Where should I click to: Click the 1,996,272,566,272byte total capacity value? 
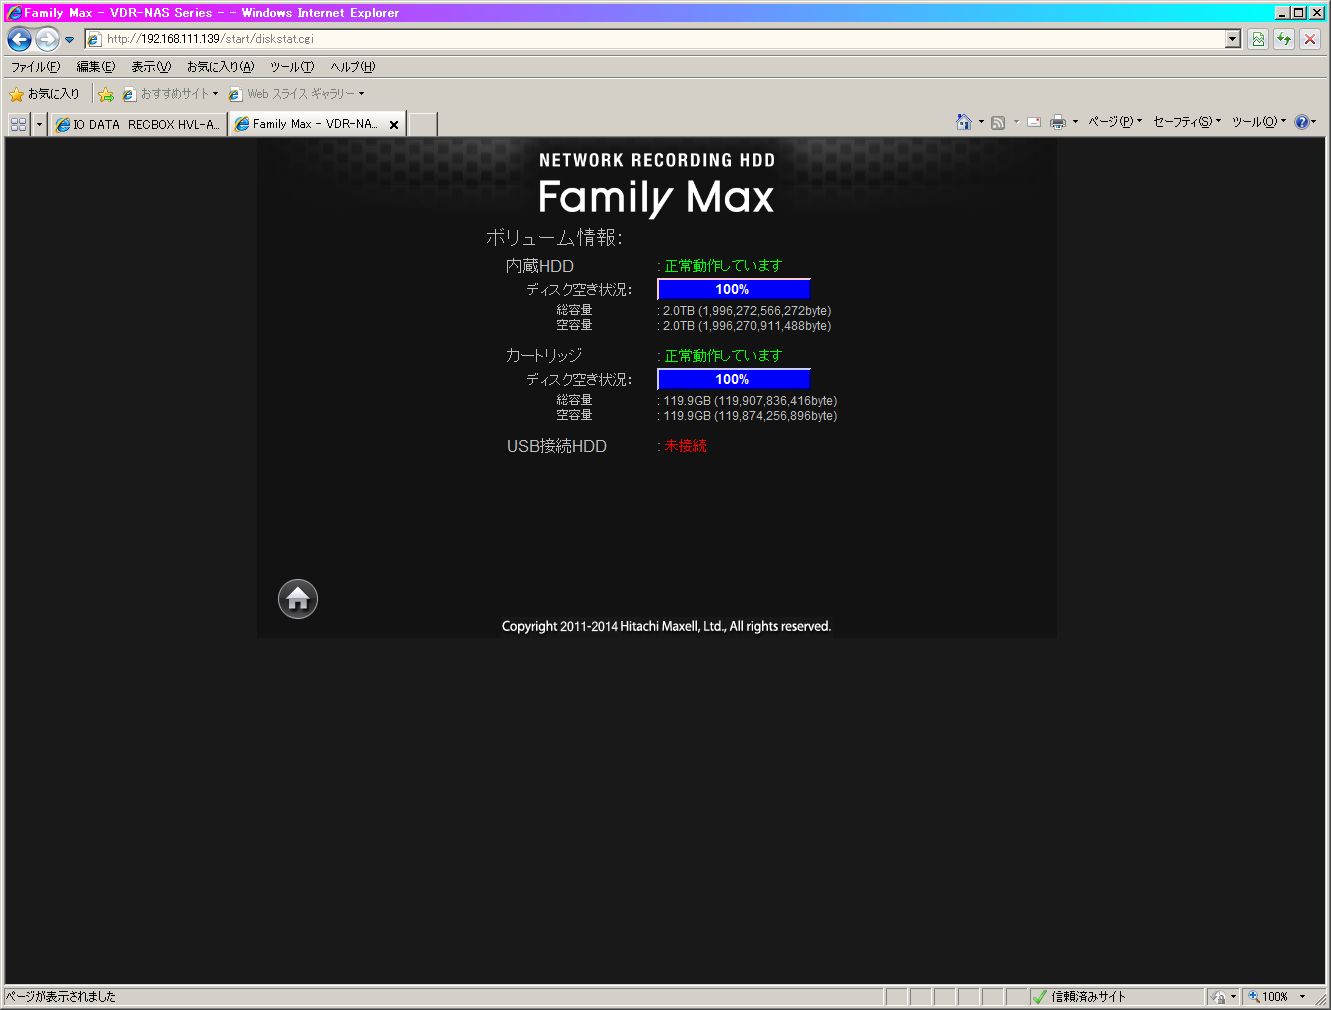tap(765, 311)
